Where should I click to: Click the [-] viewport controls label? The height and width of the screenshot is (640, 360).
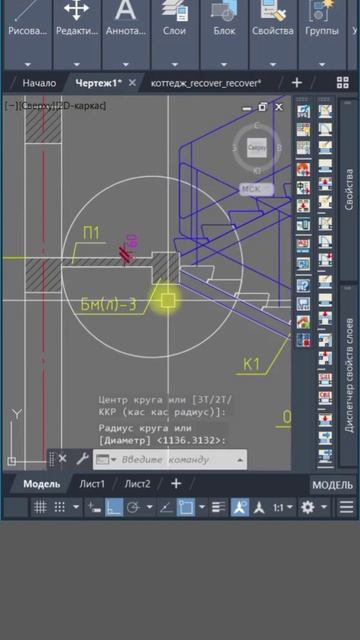tap(11, 106)
